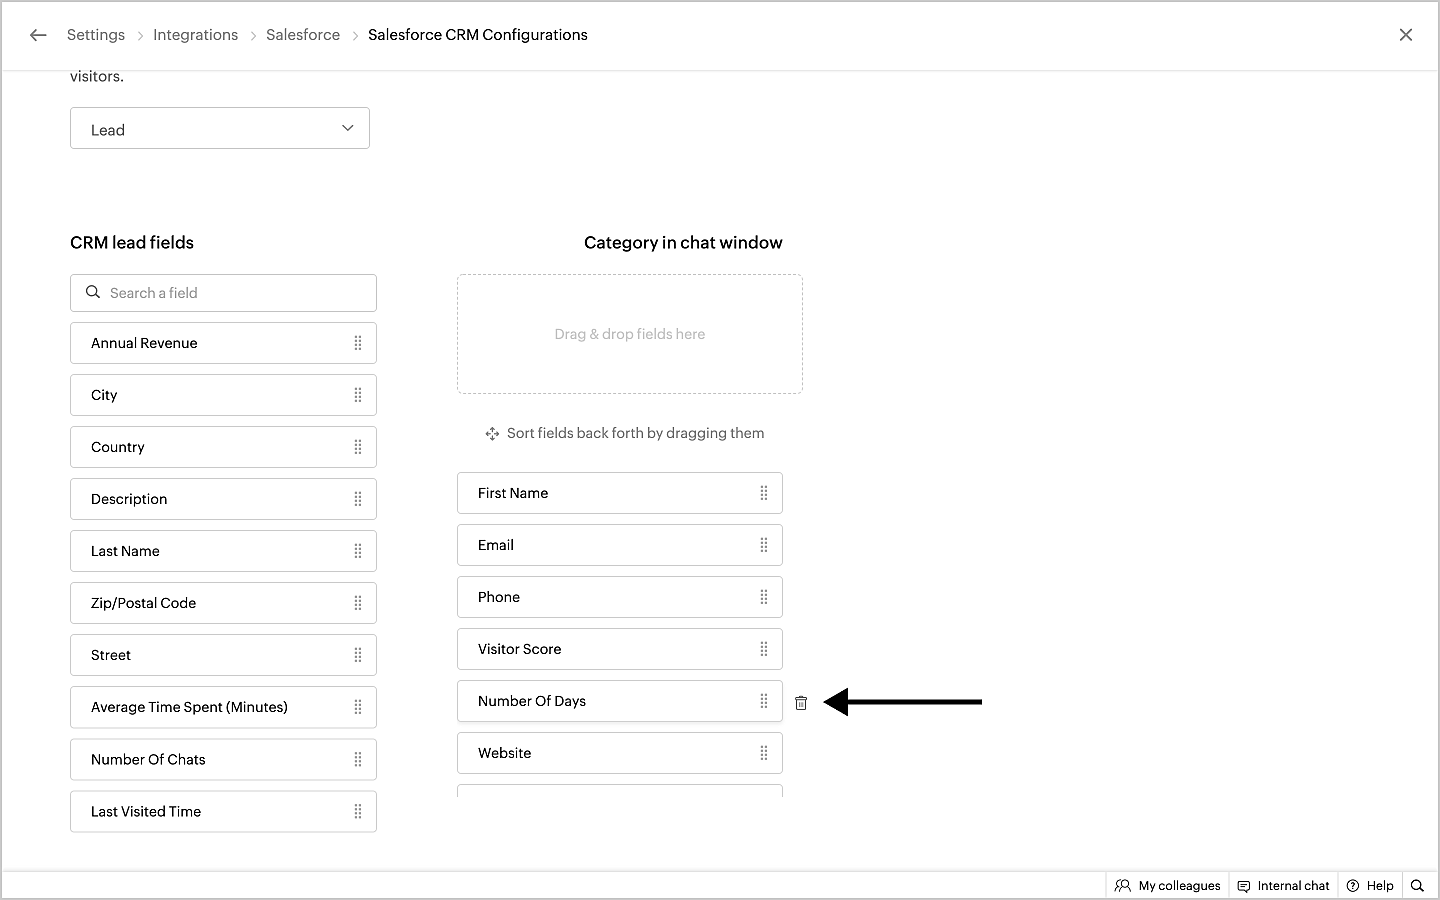The image size is (1440, 900).
Task: Open My colleagues panel
Action: click(x=1168, y=885)
